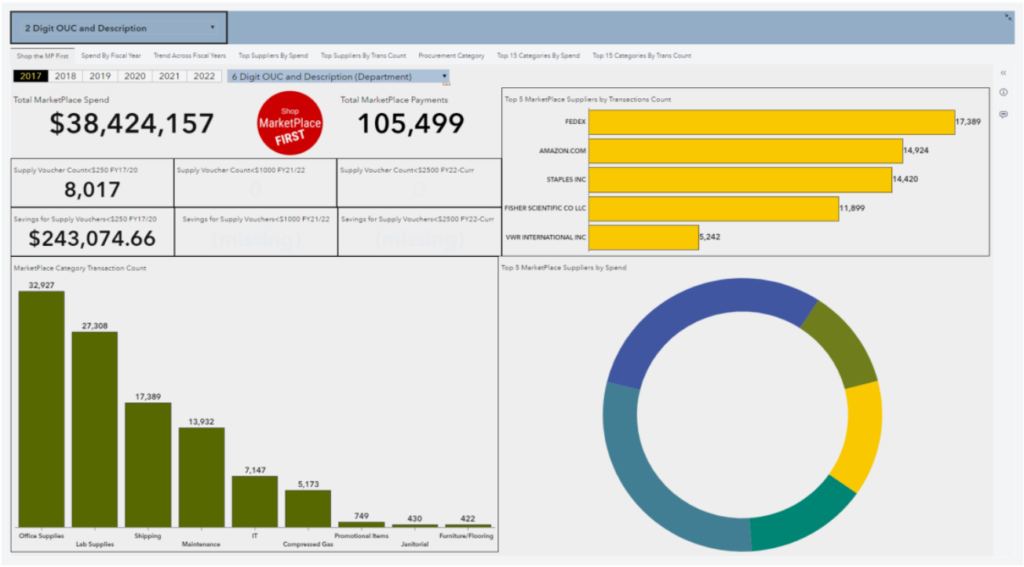Click the VWR INTERNATIONAL INC bar
The height and width of the screenshot is (567, 1024).
coord(643,237)
